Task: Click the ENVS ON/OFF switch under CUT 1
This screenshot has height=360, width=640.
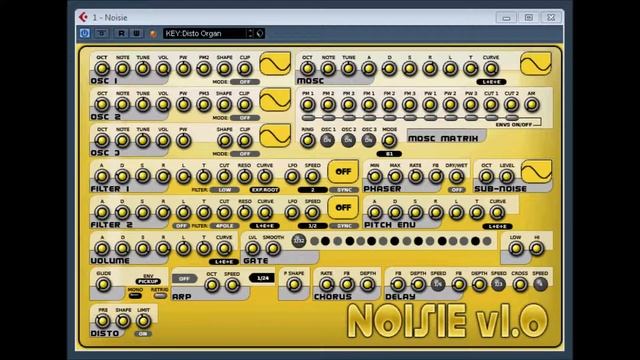Action: coord(491,118)
